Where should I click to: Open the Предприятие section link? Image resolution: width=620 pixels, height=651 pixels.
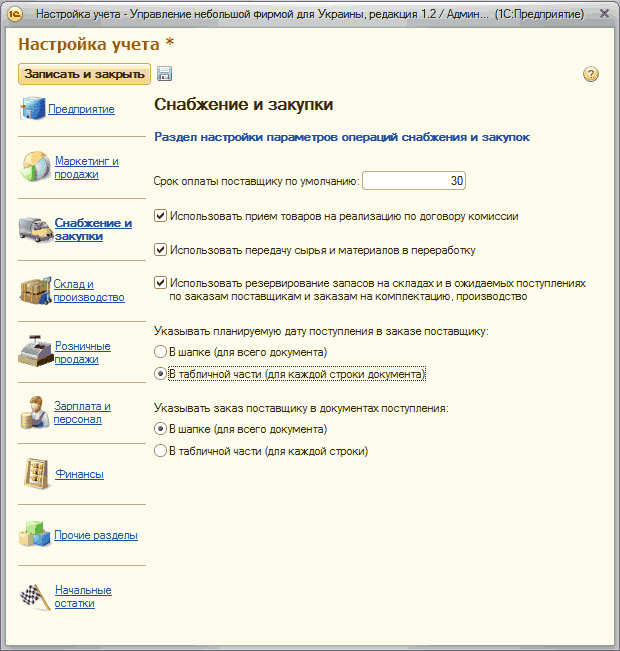pyautogui.click(x=81, y=109)
